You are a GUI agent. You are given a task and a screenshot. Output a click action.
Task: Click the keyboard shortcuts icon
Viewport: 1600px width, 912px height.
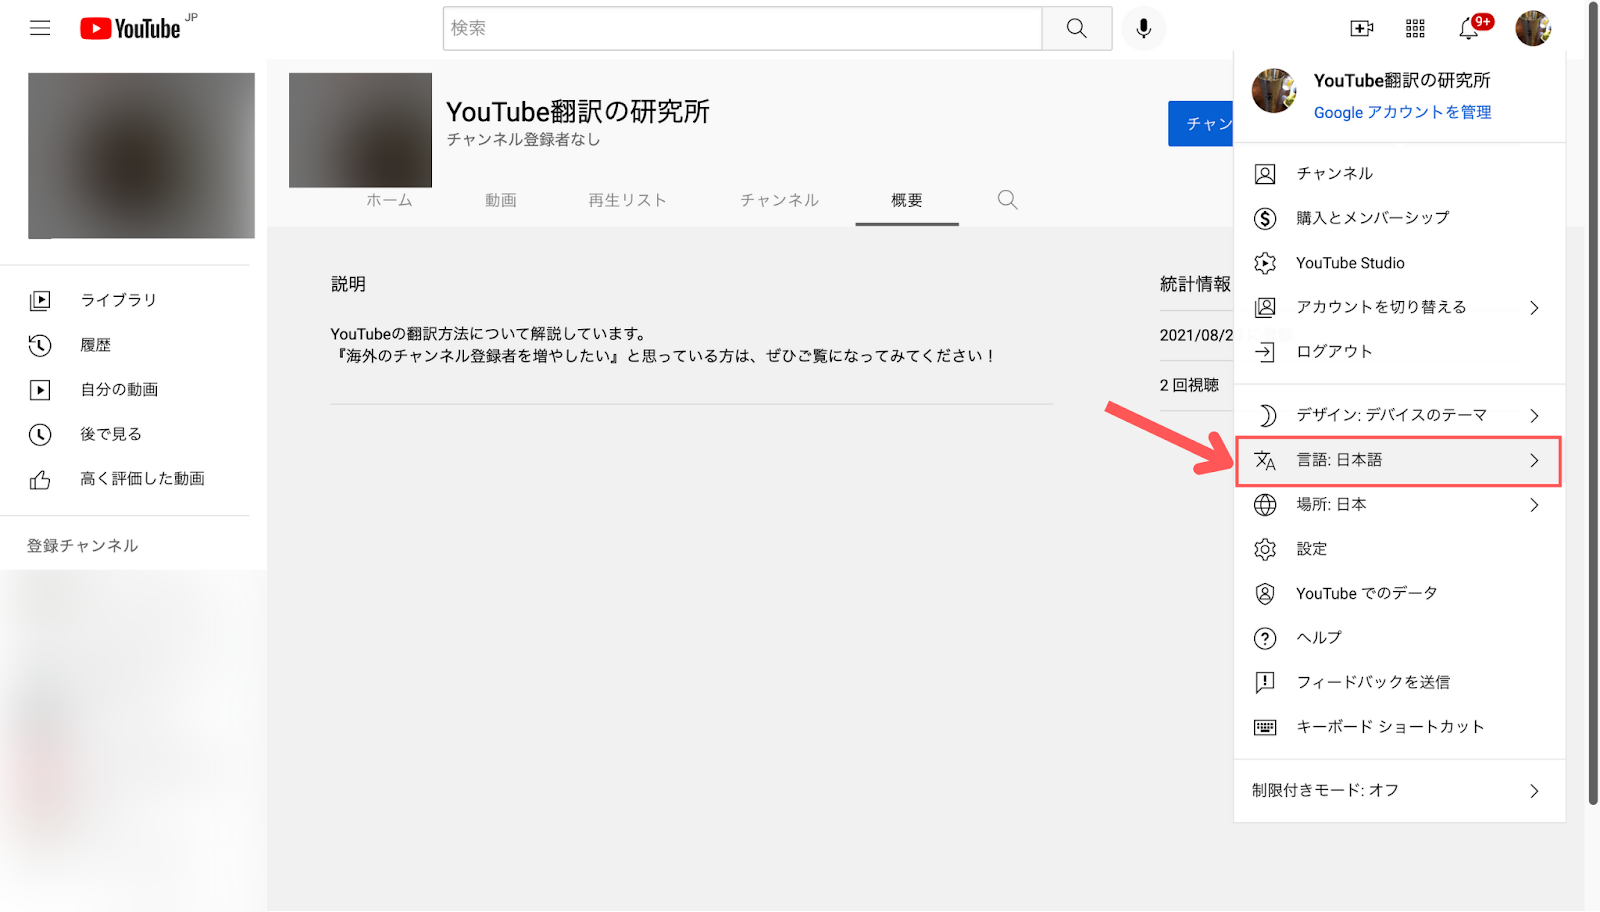click(1265, 727)
